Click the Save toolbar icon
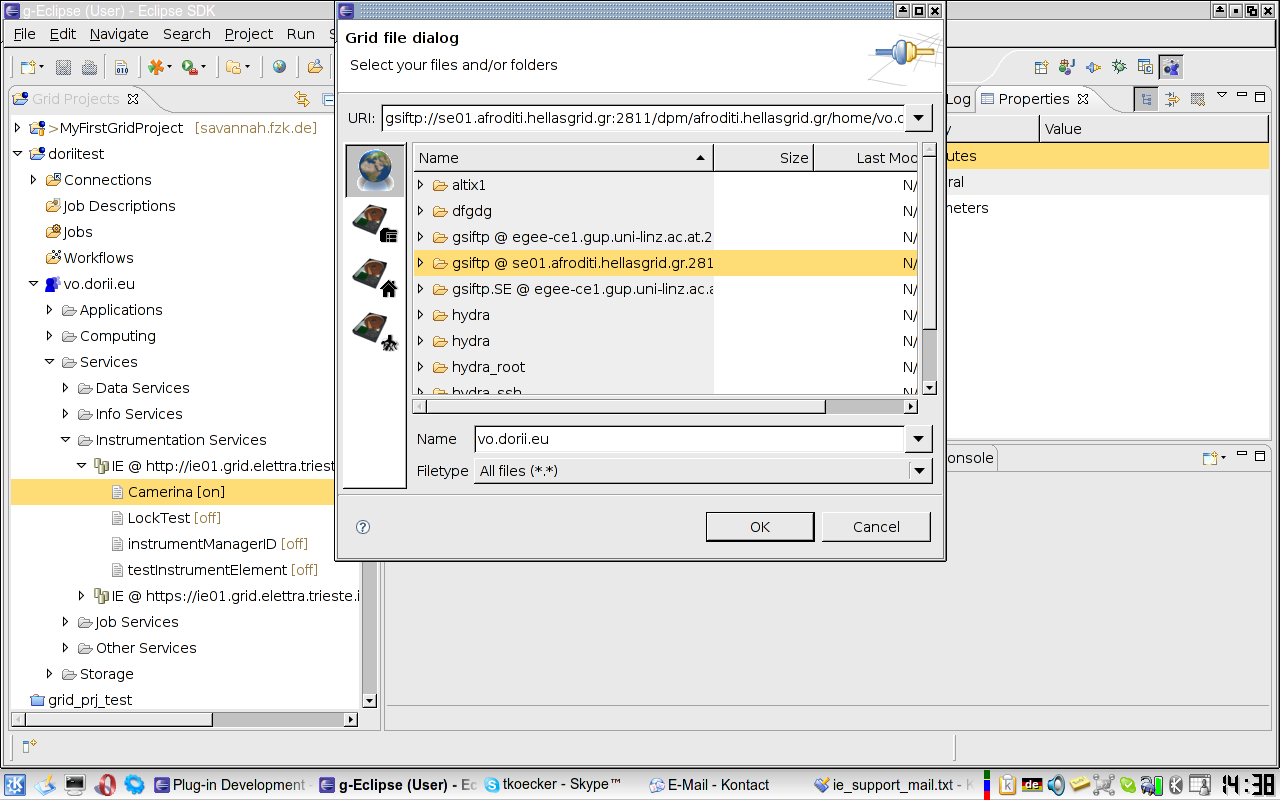1280x800 pixels. [63, 67]
